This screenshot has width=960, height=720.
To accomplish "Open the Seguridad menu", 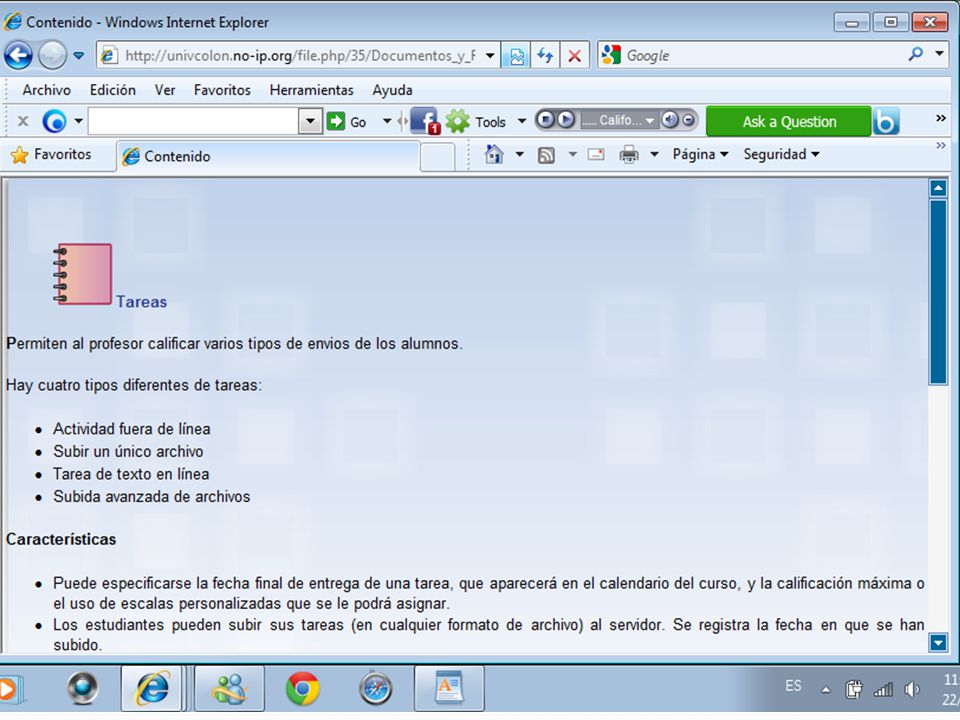I will pyautogui.click(x=781, y=154).
